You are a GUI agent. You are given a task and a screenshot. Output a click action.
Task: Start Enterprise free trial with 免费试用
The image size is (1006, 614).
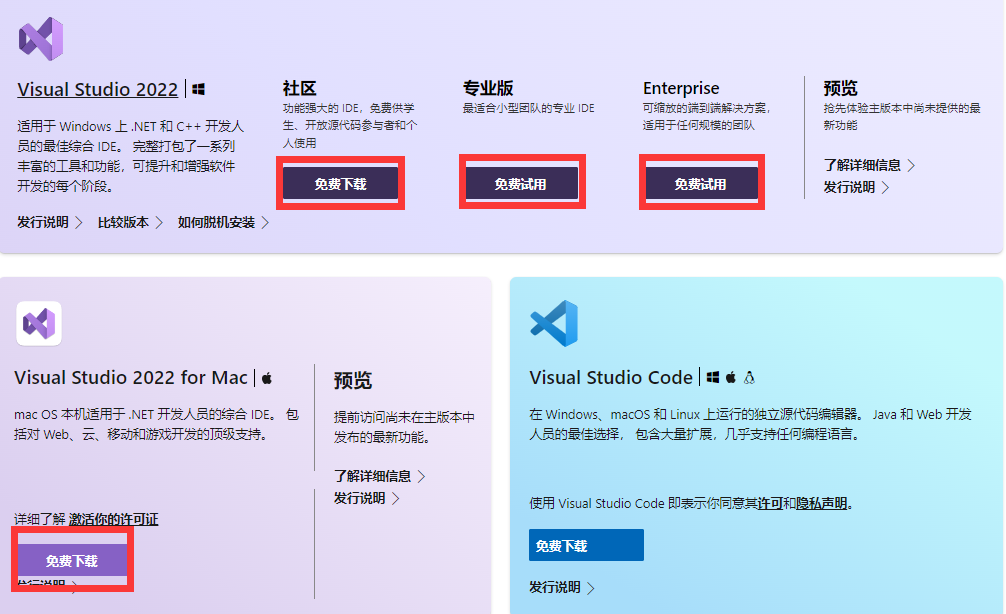pos(701,184)
